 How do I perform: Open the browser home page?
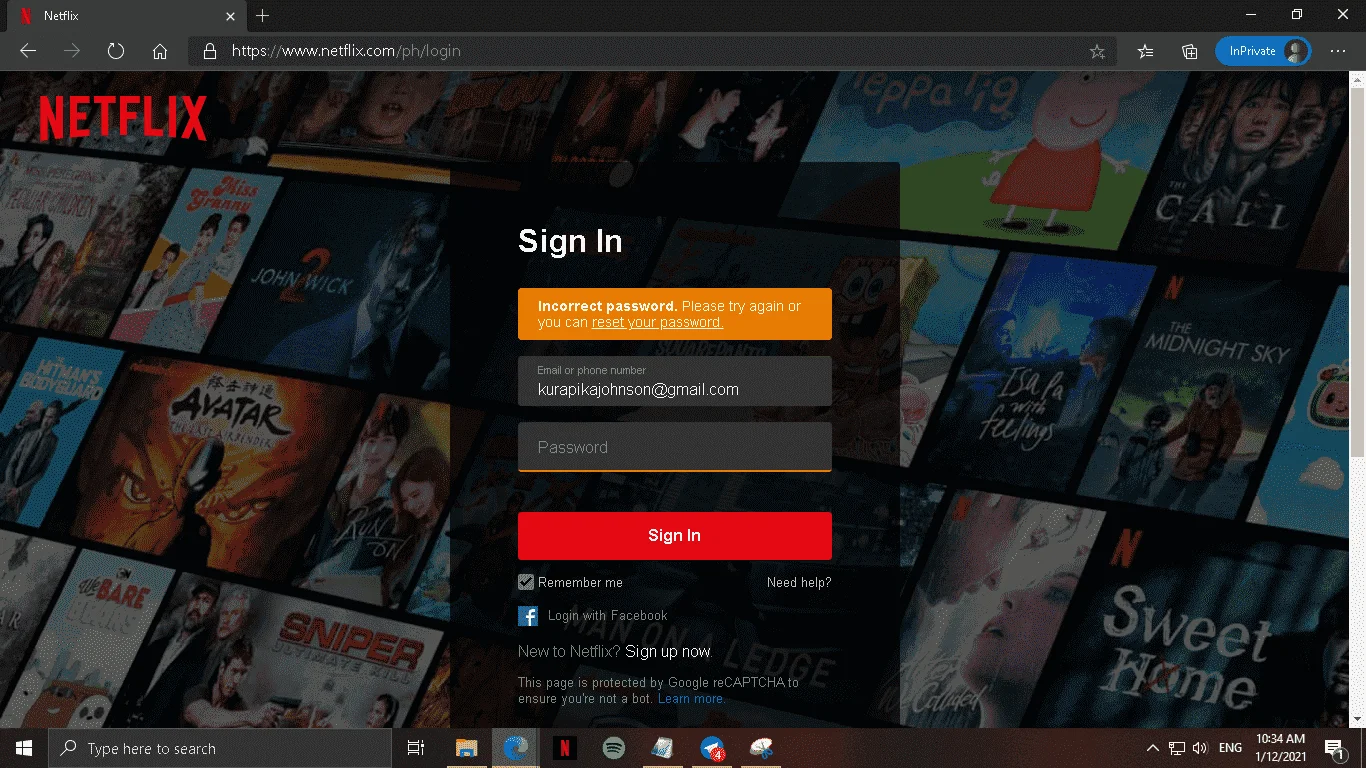coord(160,51)
